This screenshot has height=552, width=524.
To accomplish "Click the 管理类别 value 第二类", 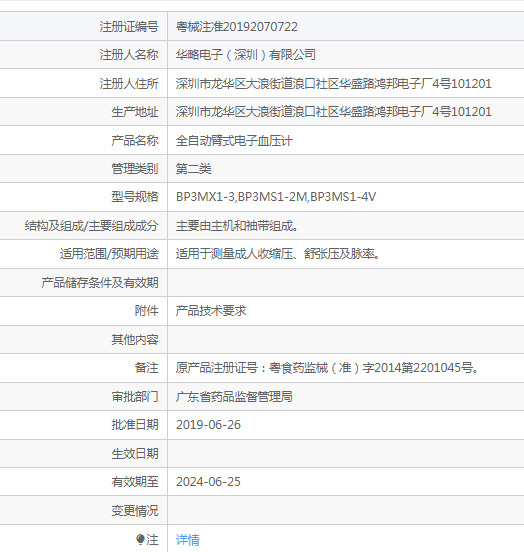I will click(x=193, y=169).
